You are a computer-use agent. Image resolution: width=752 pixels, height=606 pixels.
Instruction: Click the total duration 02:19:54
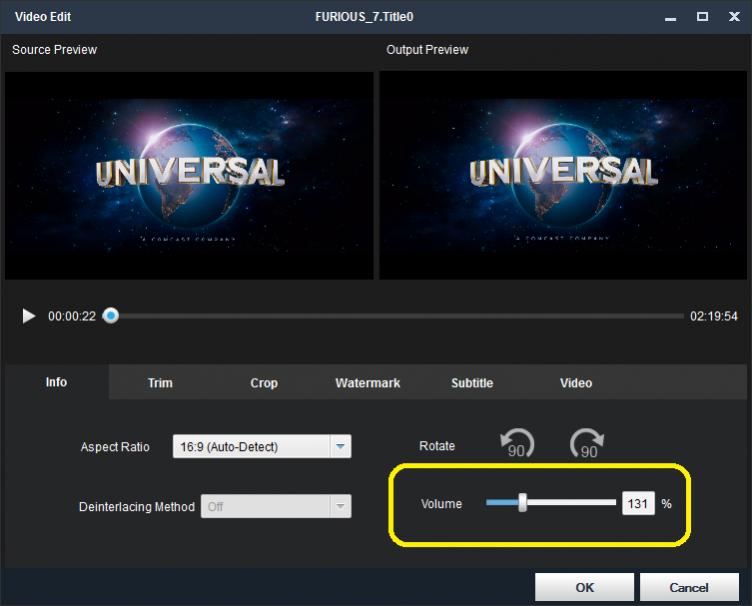click(714, 316)
